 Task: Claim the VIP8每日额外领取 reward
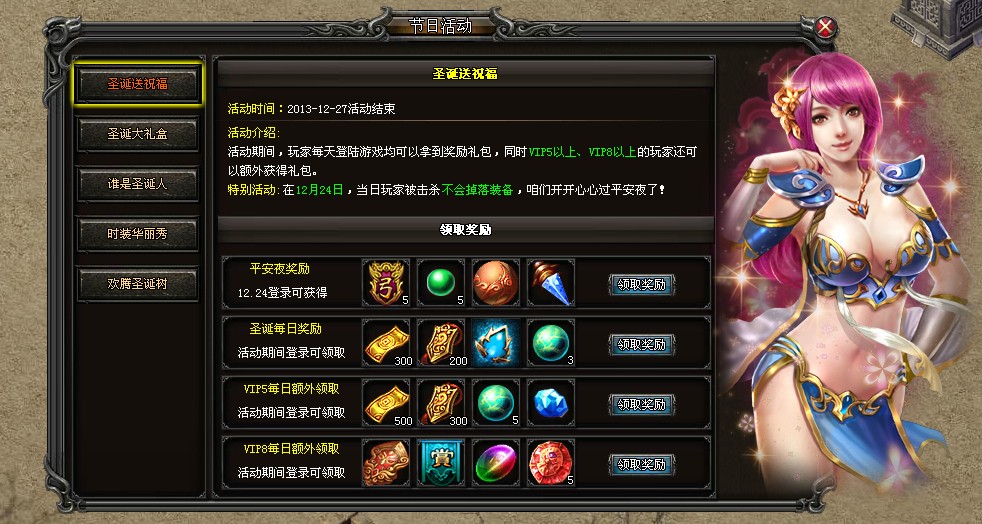(x=641, y=465)
